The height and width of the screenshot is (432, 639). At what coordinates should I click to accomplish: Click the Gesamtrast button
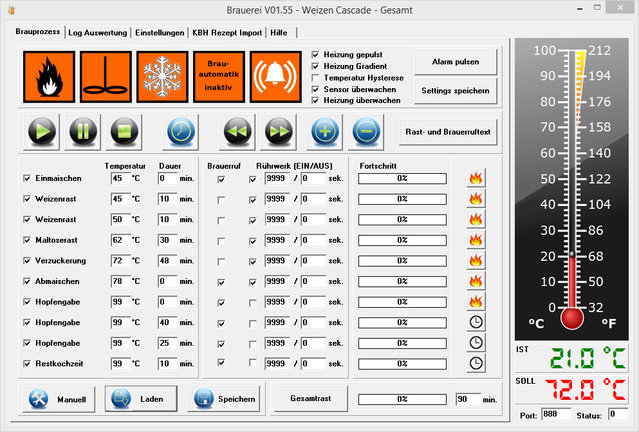coord(311,399)
